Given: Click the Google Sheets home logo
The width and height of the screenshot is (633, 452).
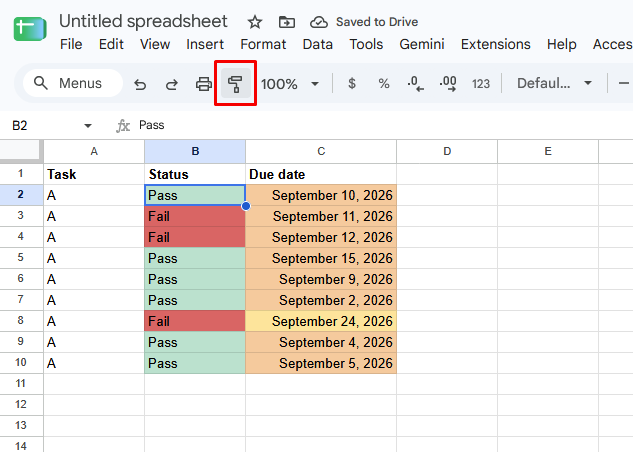Looking at the screenshot, I should coord(30,29).
